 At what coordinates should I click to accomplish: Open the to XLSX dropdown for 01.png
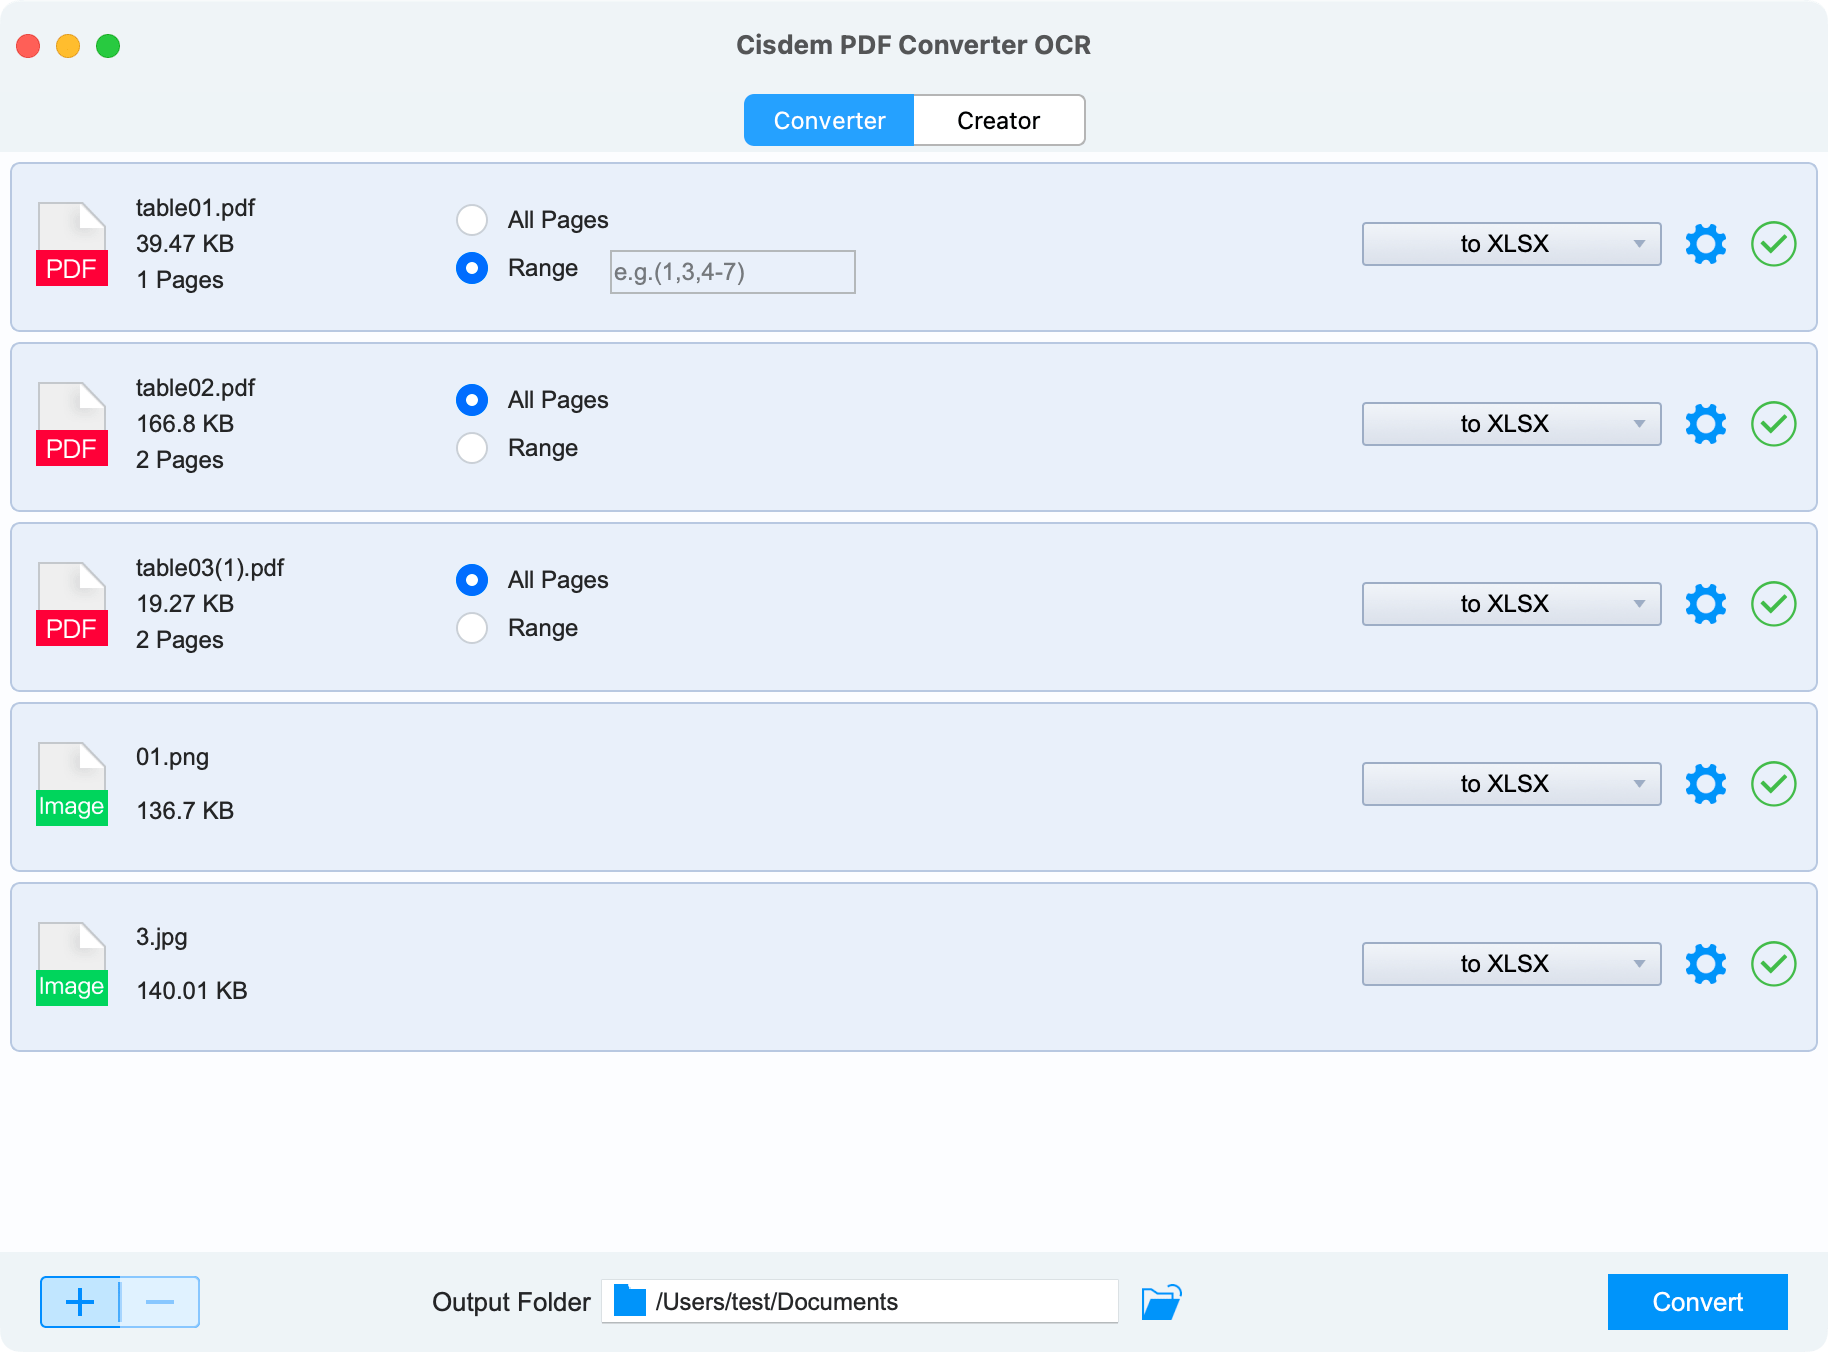tap(1509, 783)
